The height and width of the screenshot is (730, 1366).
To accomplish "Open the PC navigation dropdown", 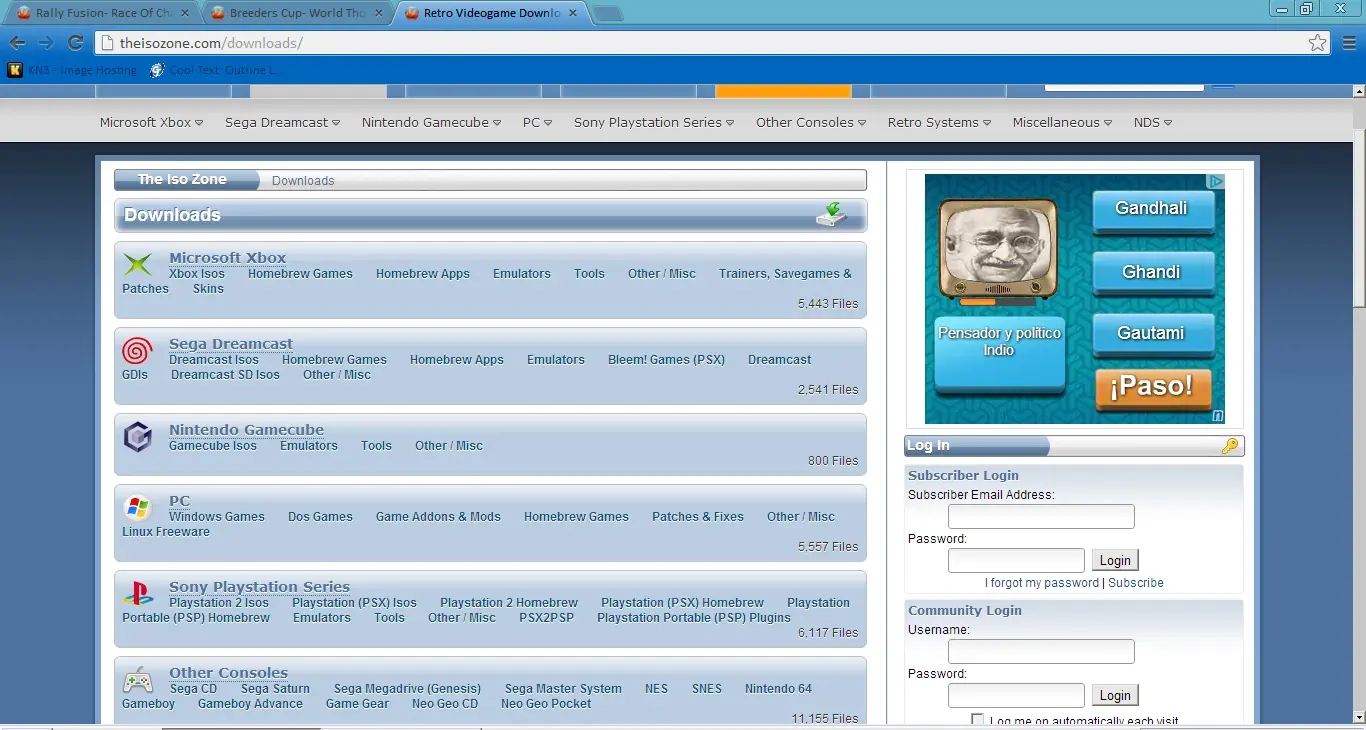I will [537, 122].
